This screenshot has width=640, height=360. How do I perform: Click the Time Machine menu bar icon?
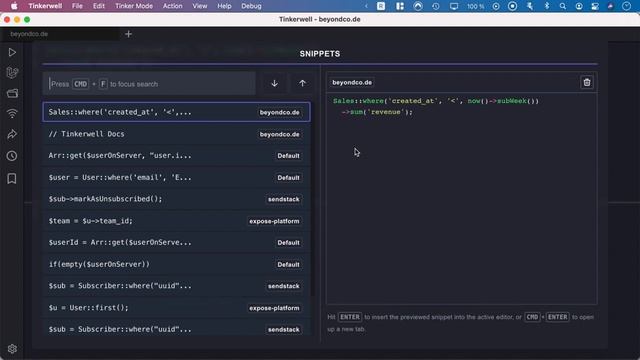[x=436, y=6]
